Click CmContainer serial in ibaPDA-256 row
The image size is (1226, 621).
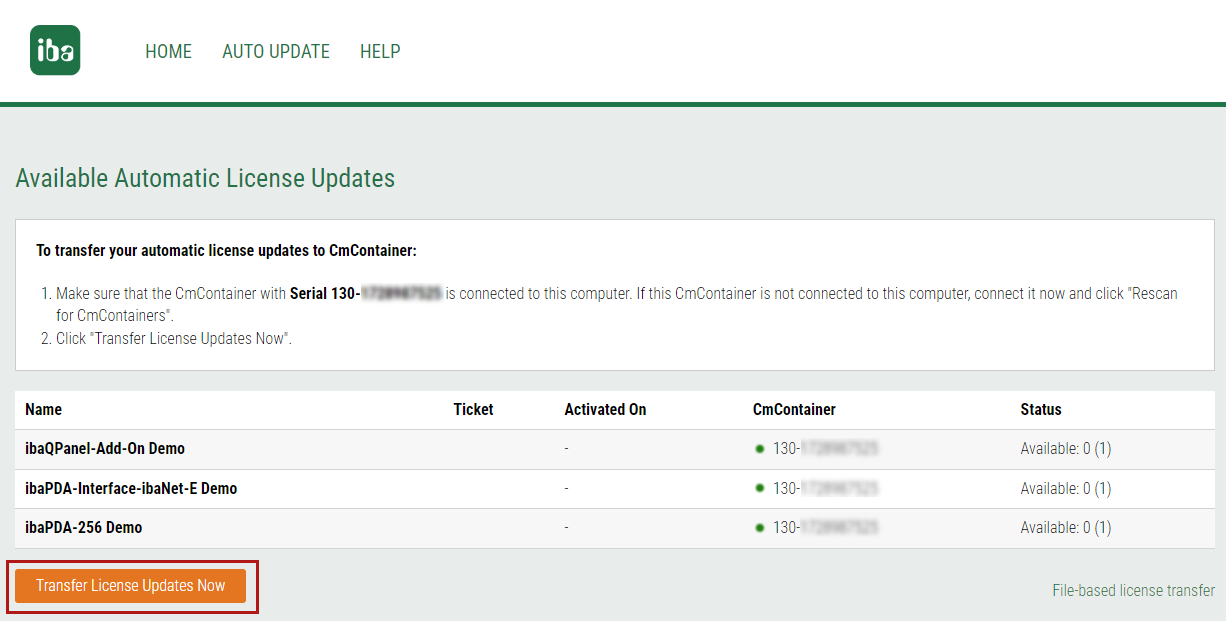click(825, 528)
